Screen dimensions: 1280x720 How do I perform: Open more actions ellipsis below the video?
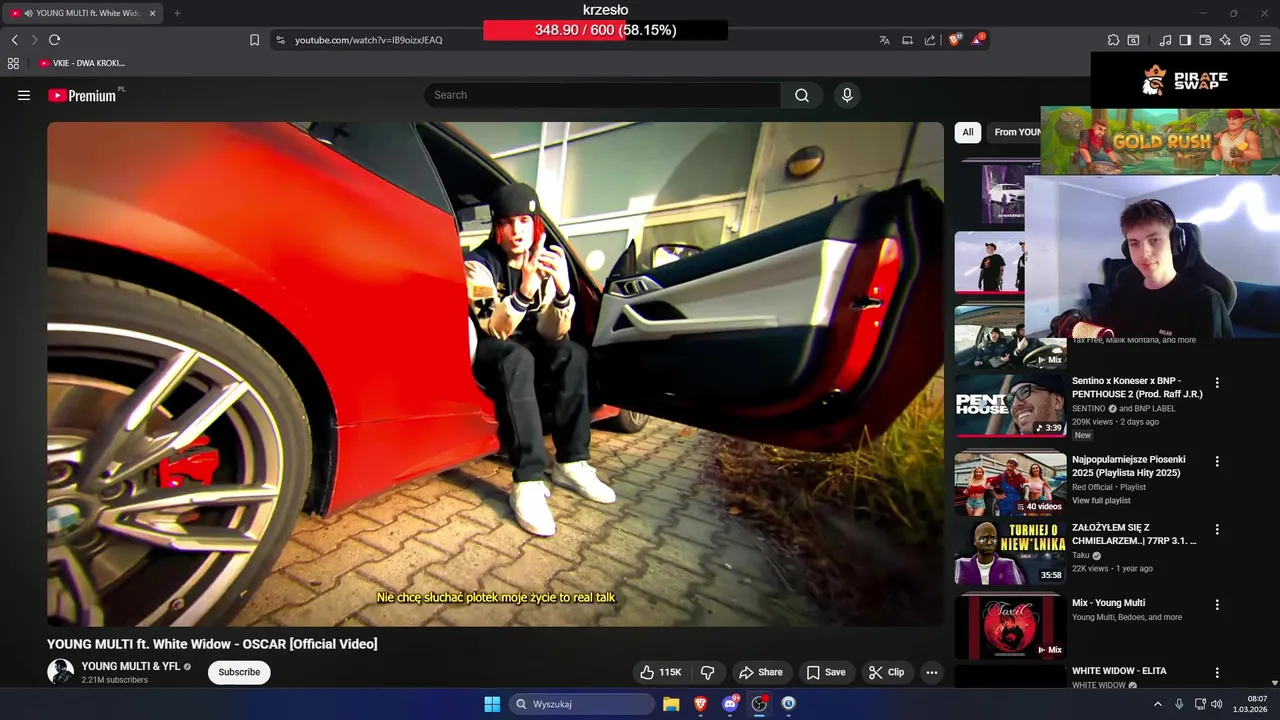point(932,672)
